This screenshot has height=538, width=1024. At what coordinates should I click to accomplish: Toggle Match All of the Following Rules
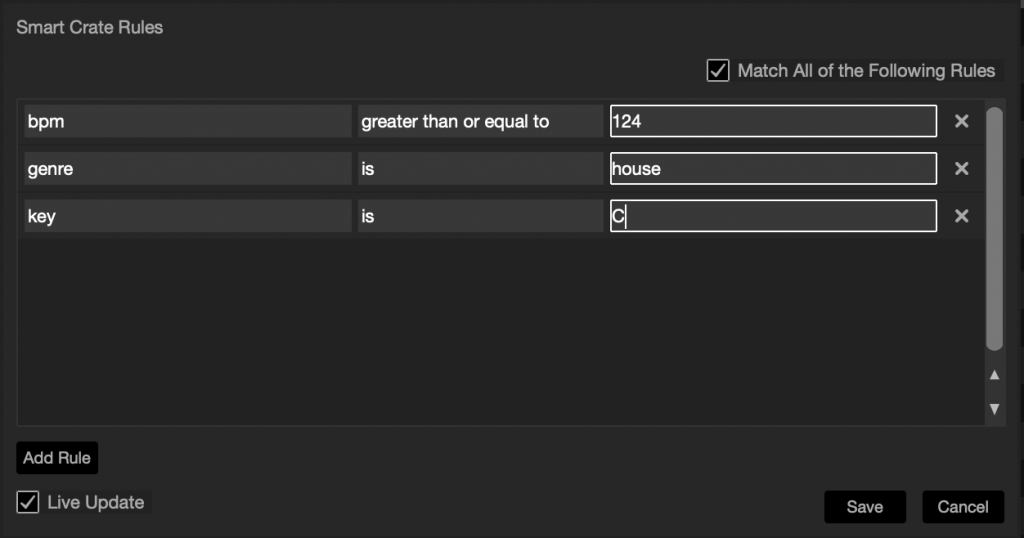point(718,71)
